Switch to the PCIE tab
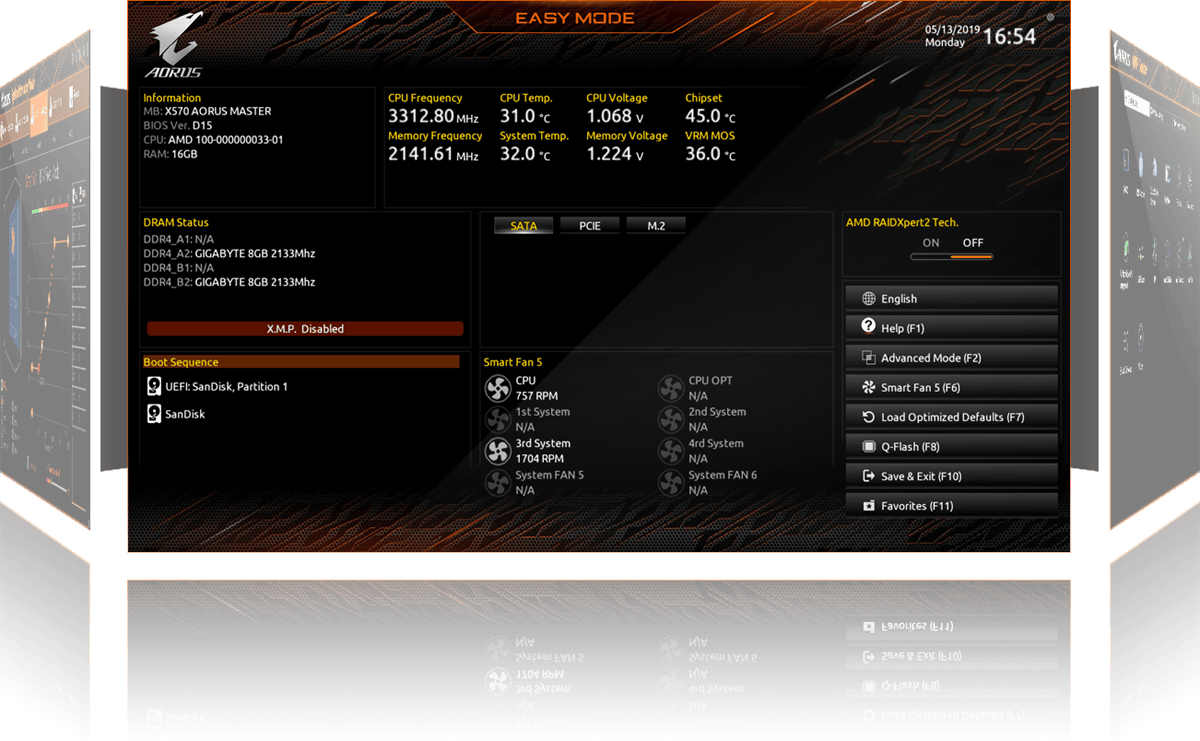The height and width of the screenshot is (741, 1200). coord(590,226)
